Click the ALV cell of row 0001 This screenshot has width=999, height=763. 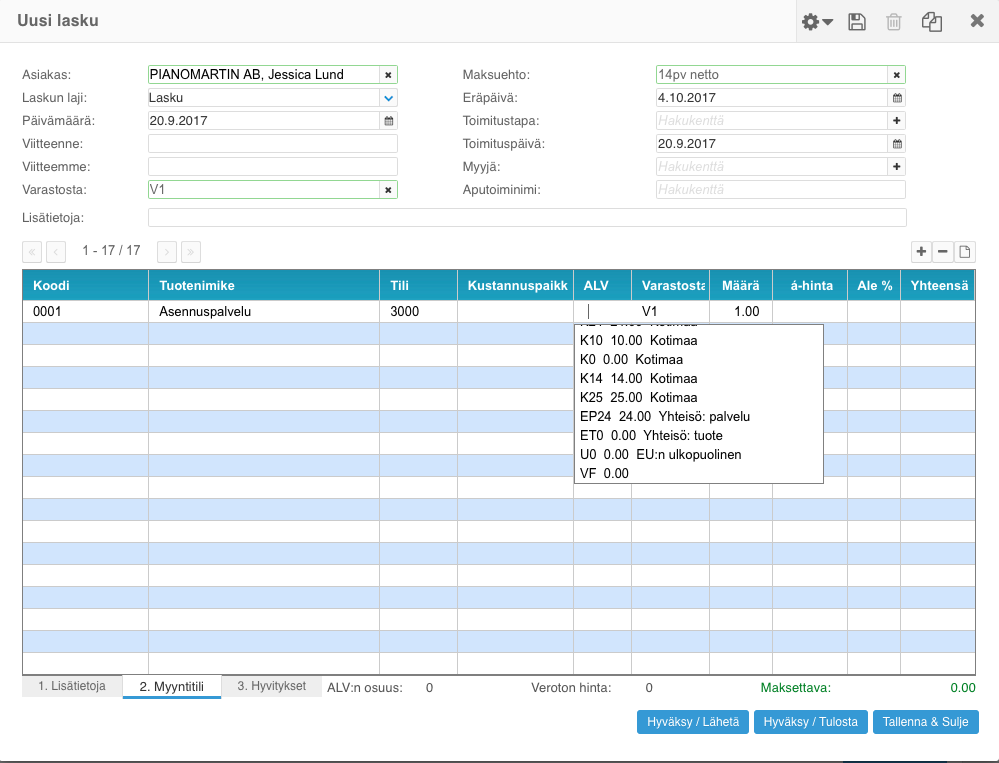(x=602, y=311)
